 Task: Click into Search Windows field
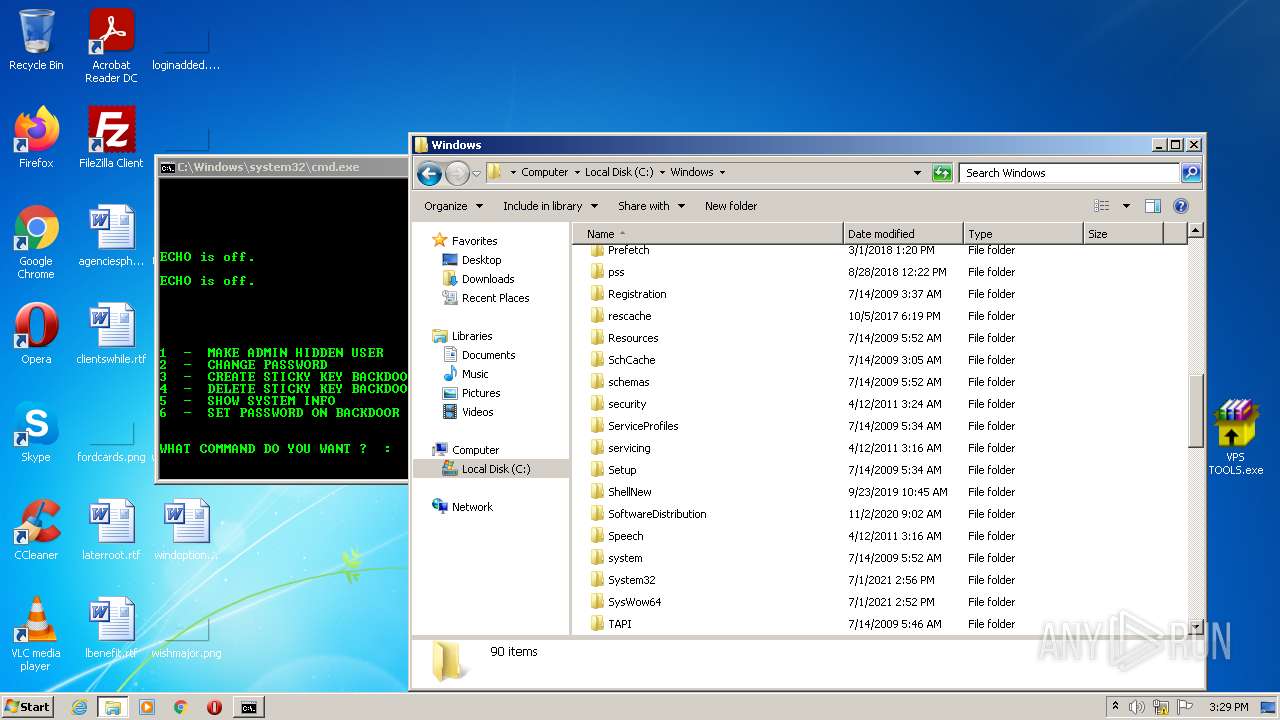[x=1069, y=173]
